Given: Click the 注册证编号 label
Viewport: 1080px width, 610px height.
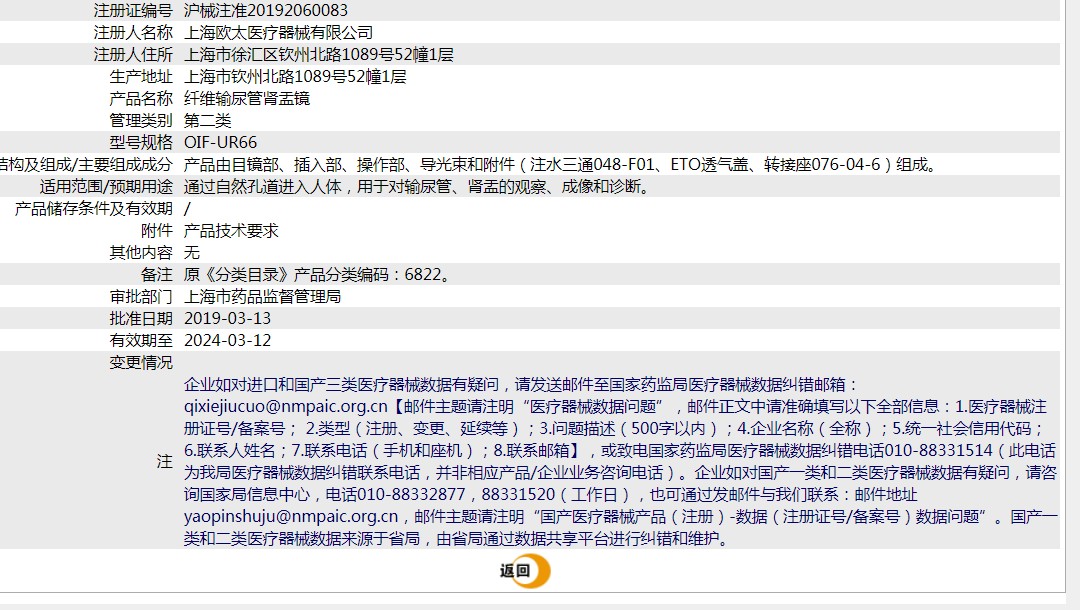Looking at the screenshot, I should click(x=133, y=10).
